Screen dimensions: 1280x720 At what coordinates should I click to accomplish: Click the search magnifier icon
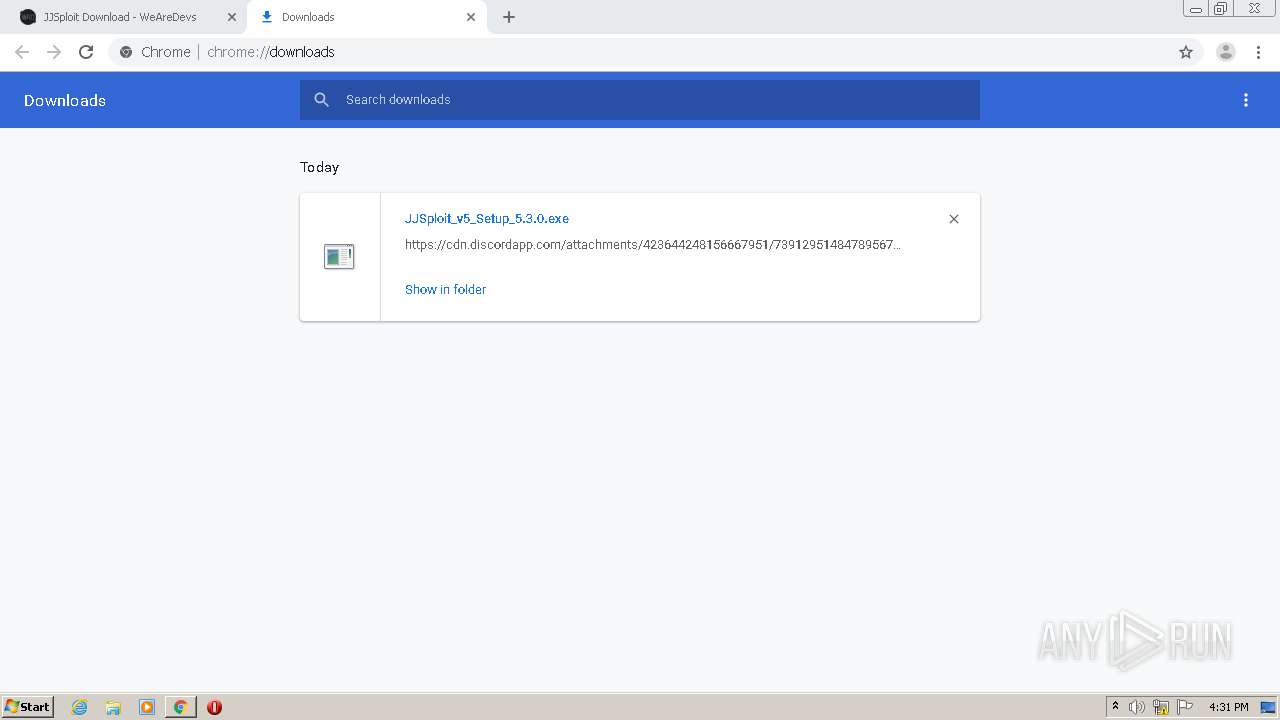pyautogui.click(x=321, y=100)
